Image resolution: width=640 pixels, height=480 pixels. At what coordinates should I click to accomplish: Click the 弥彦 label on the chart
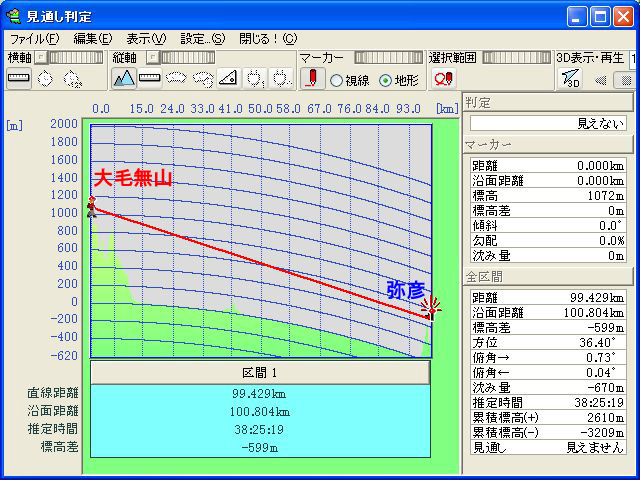click(406, 291)
